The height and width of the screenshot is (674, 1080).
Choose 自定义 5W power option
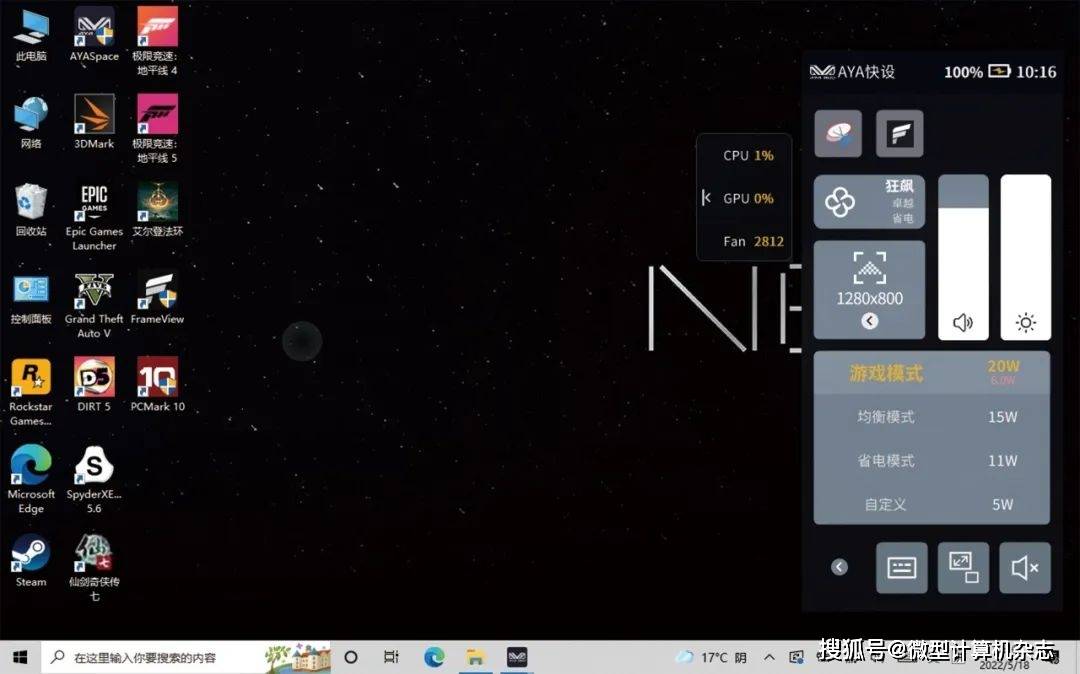click(931, 504)
